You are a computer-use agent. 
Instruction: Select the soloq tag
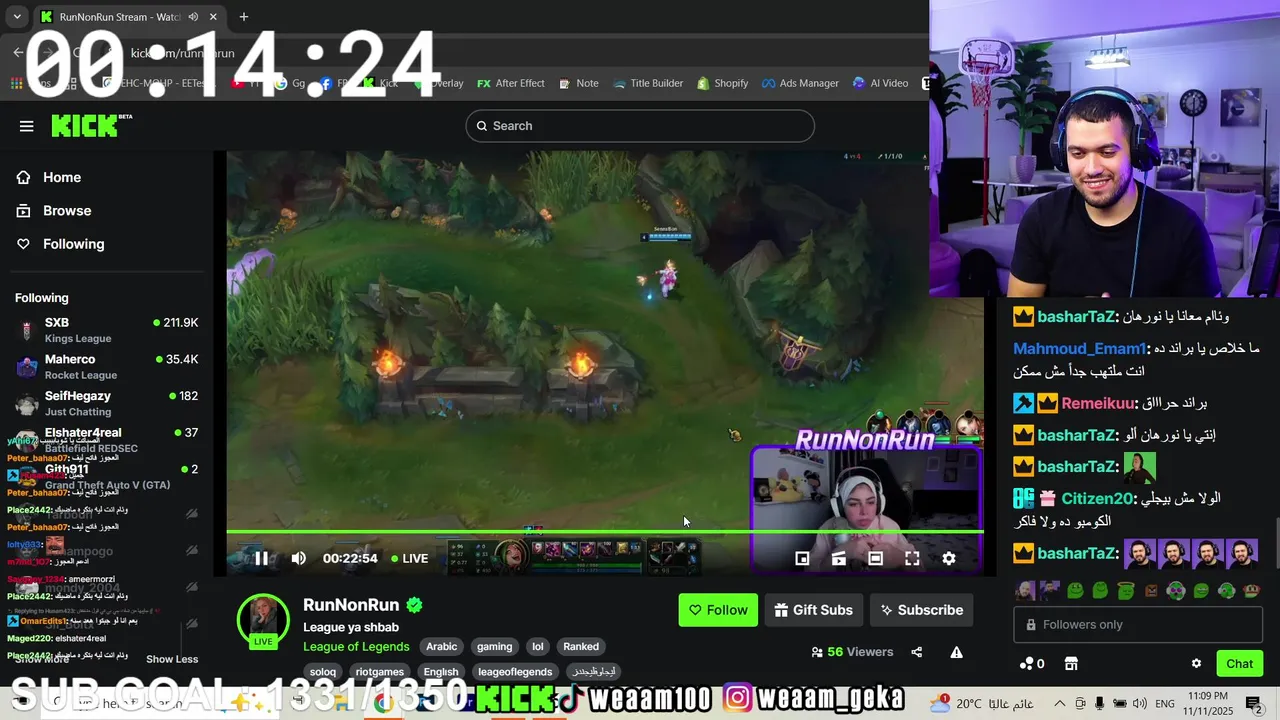point(323,672)
